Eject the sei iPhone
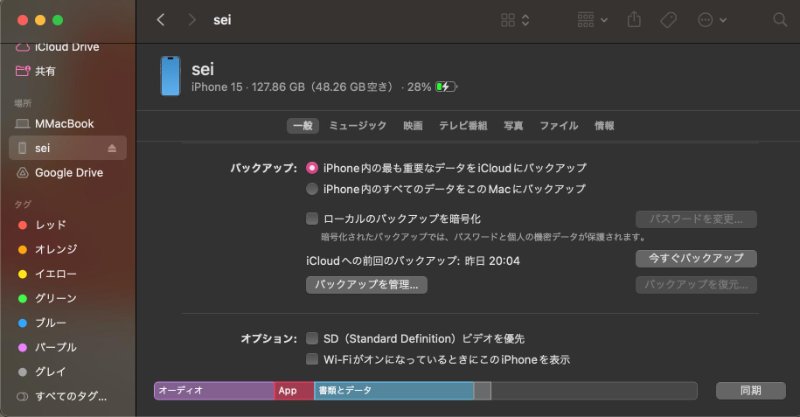The height and width of the screenshot is (417, 800). (112, 148)
